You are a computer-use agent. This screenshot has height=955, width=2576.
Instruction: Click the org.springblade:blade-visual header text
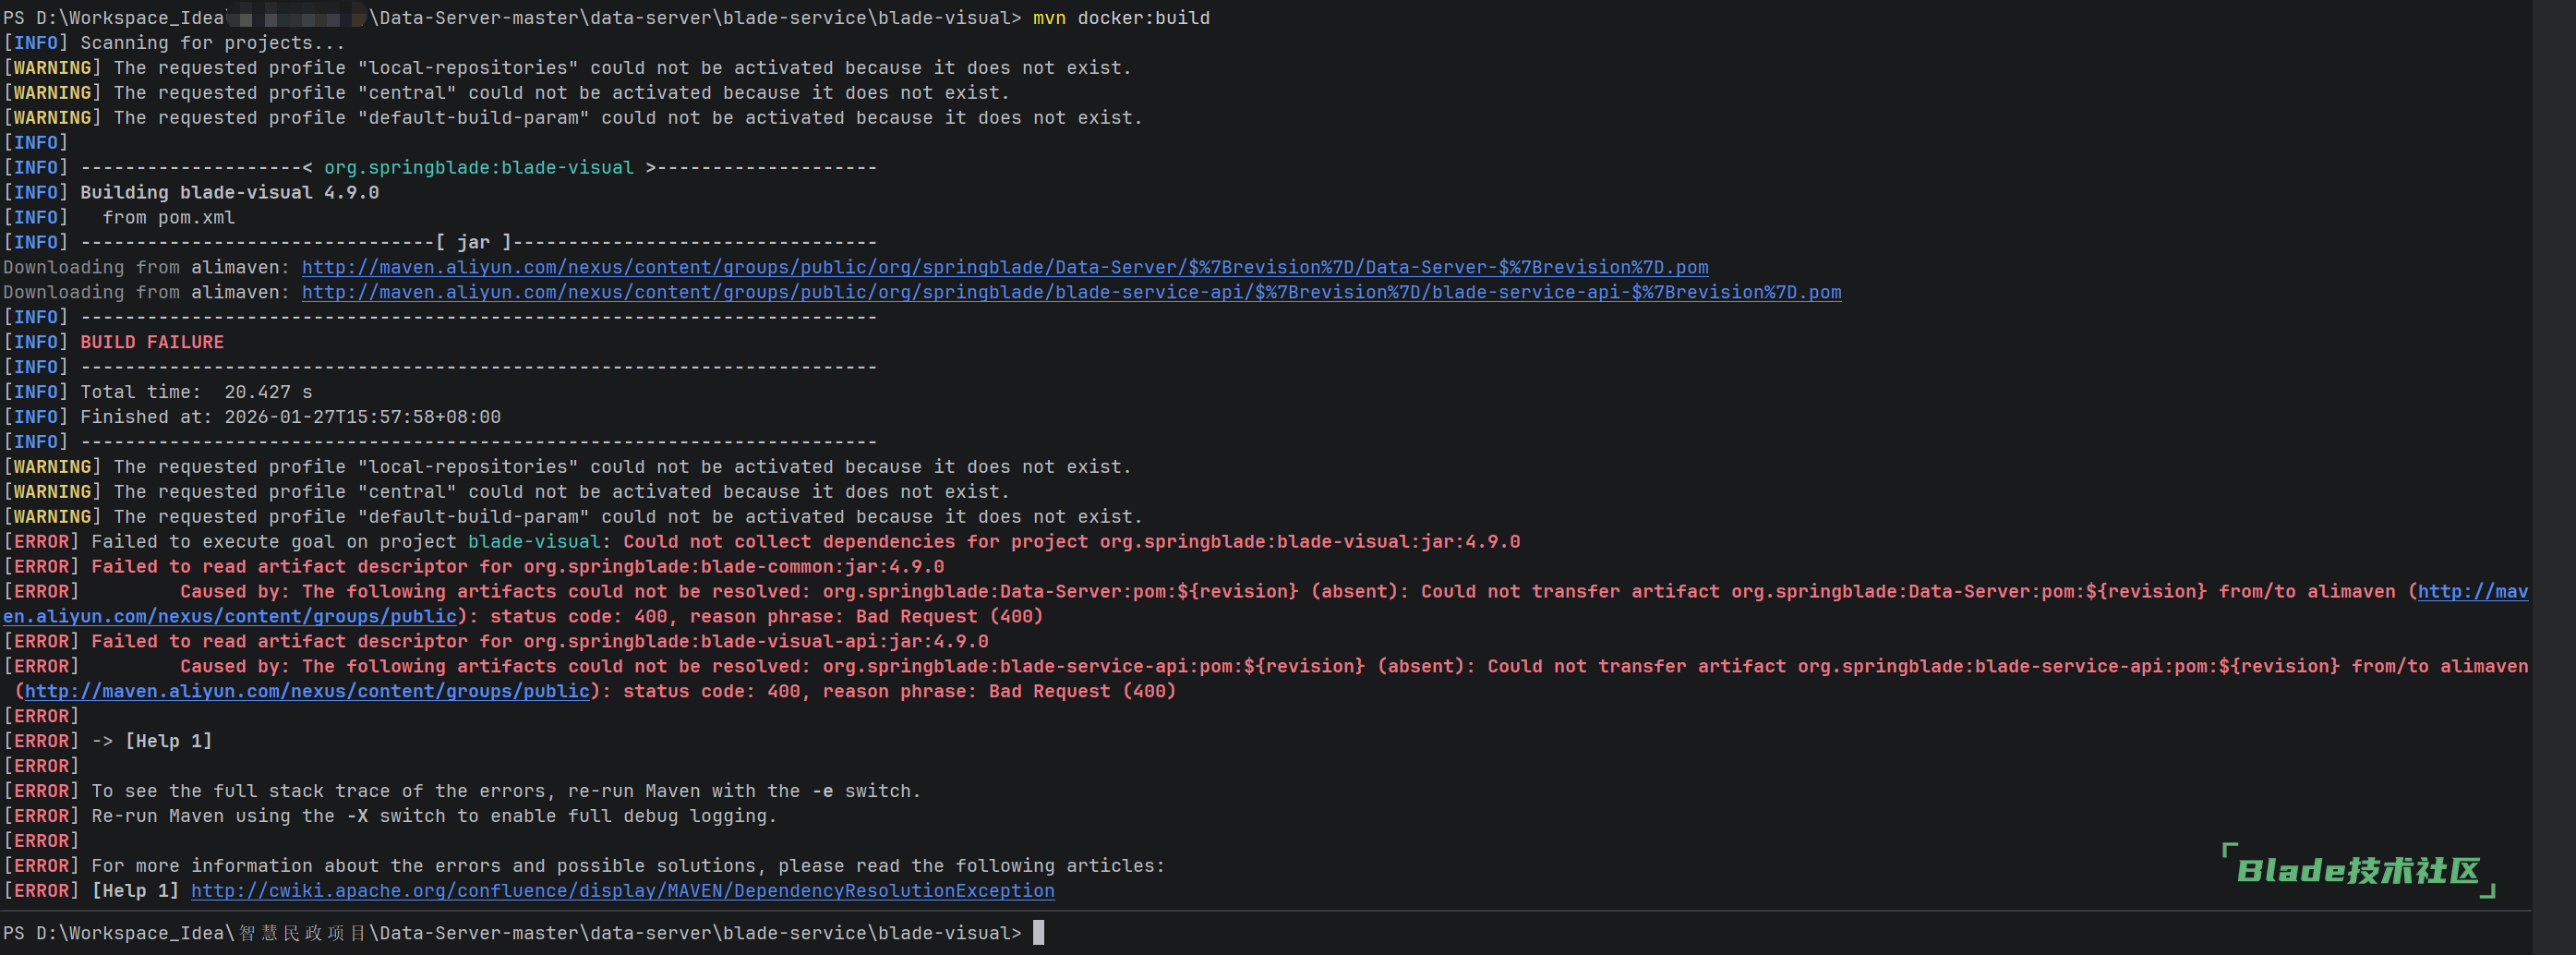pyautogui.click(x=478, y=167)
